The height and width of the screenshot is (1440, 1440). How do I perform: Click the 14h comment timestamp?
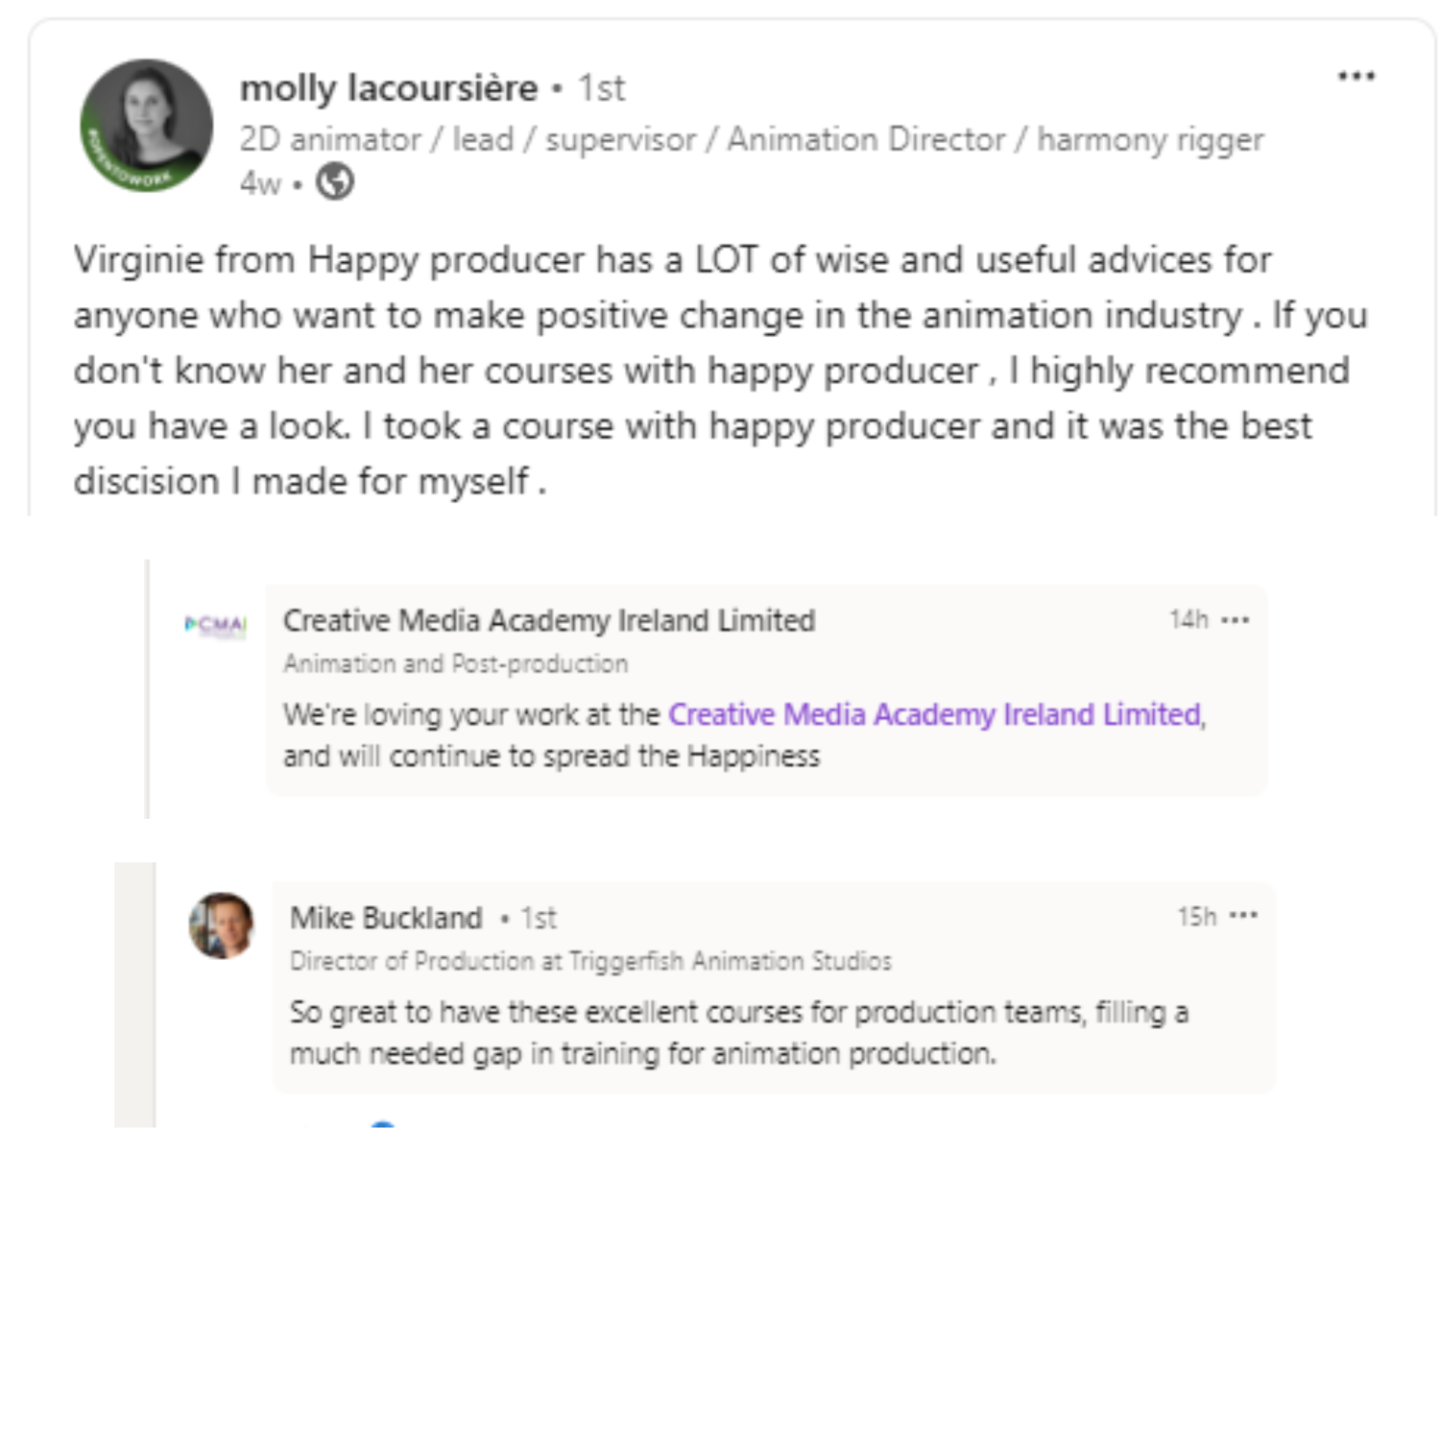[1189, 620]
